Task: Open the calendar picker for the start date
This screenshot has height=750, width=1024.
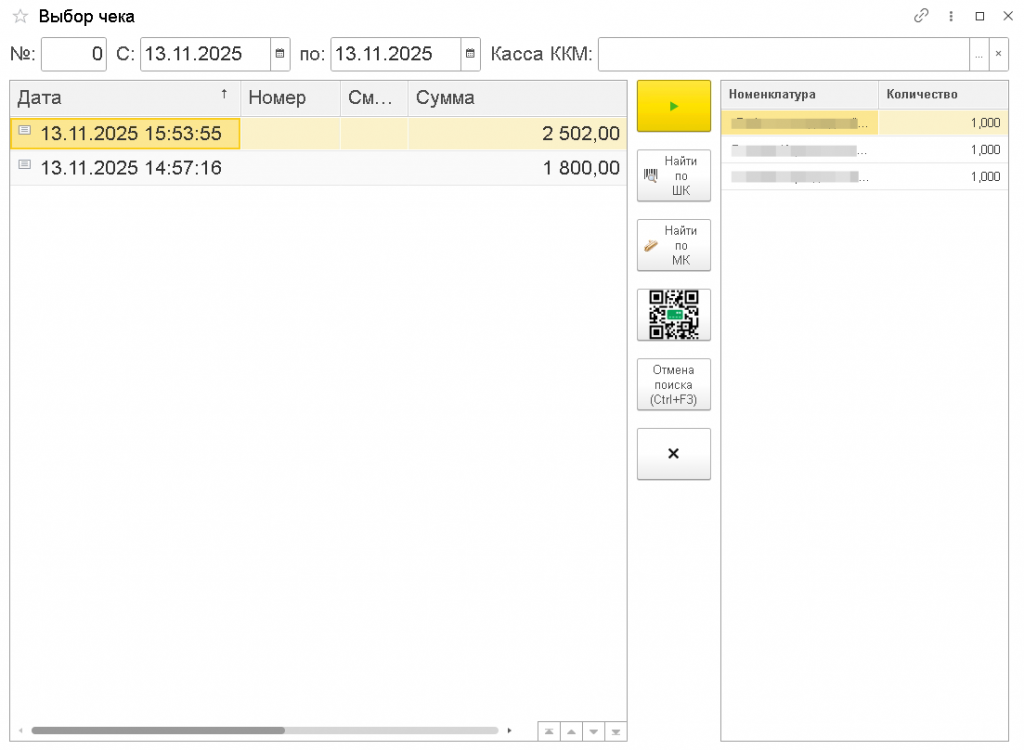Action: point(280,54)
